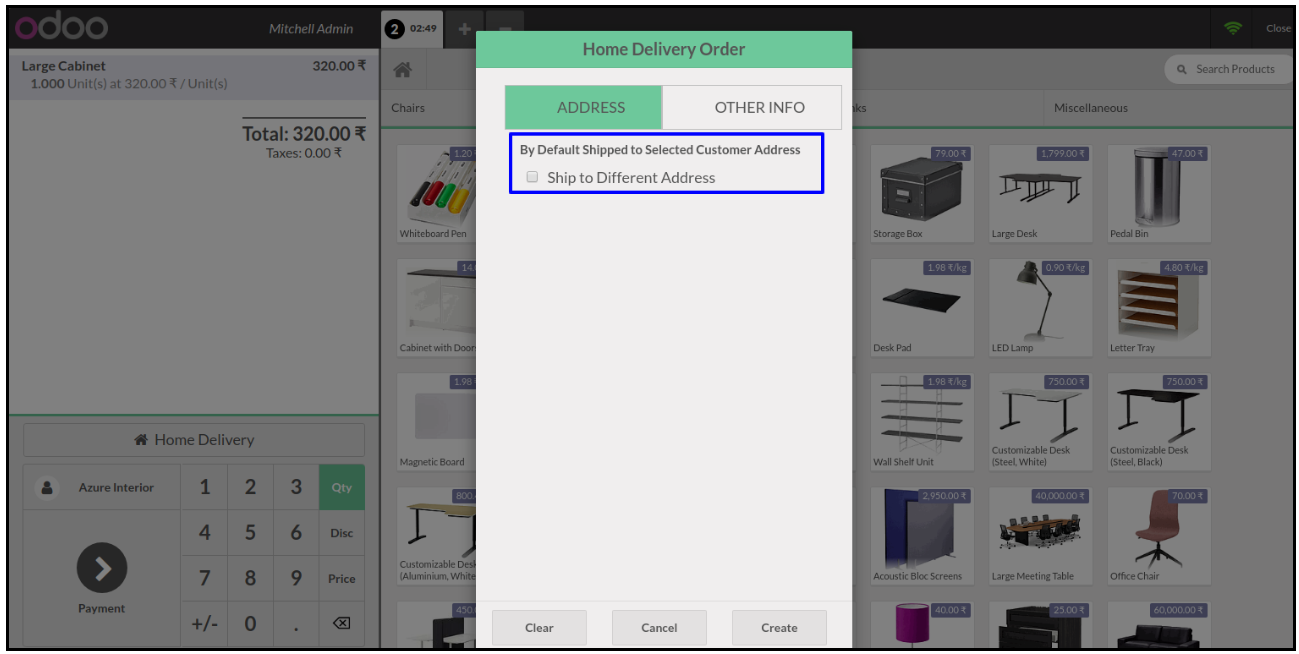Click the green Wi-Fi connection status icon
This screenshot has height=654, width=1299.
coord(1232,28)
